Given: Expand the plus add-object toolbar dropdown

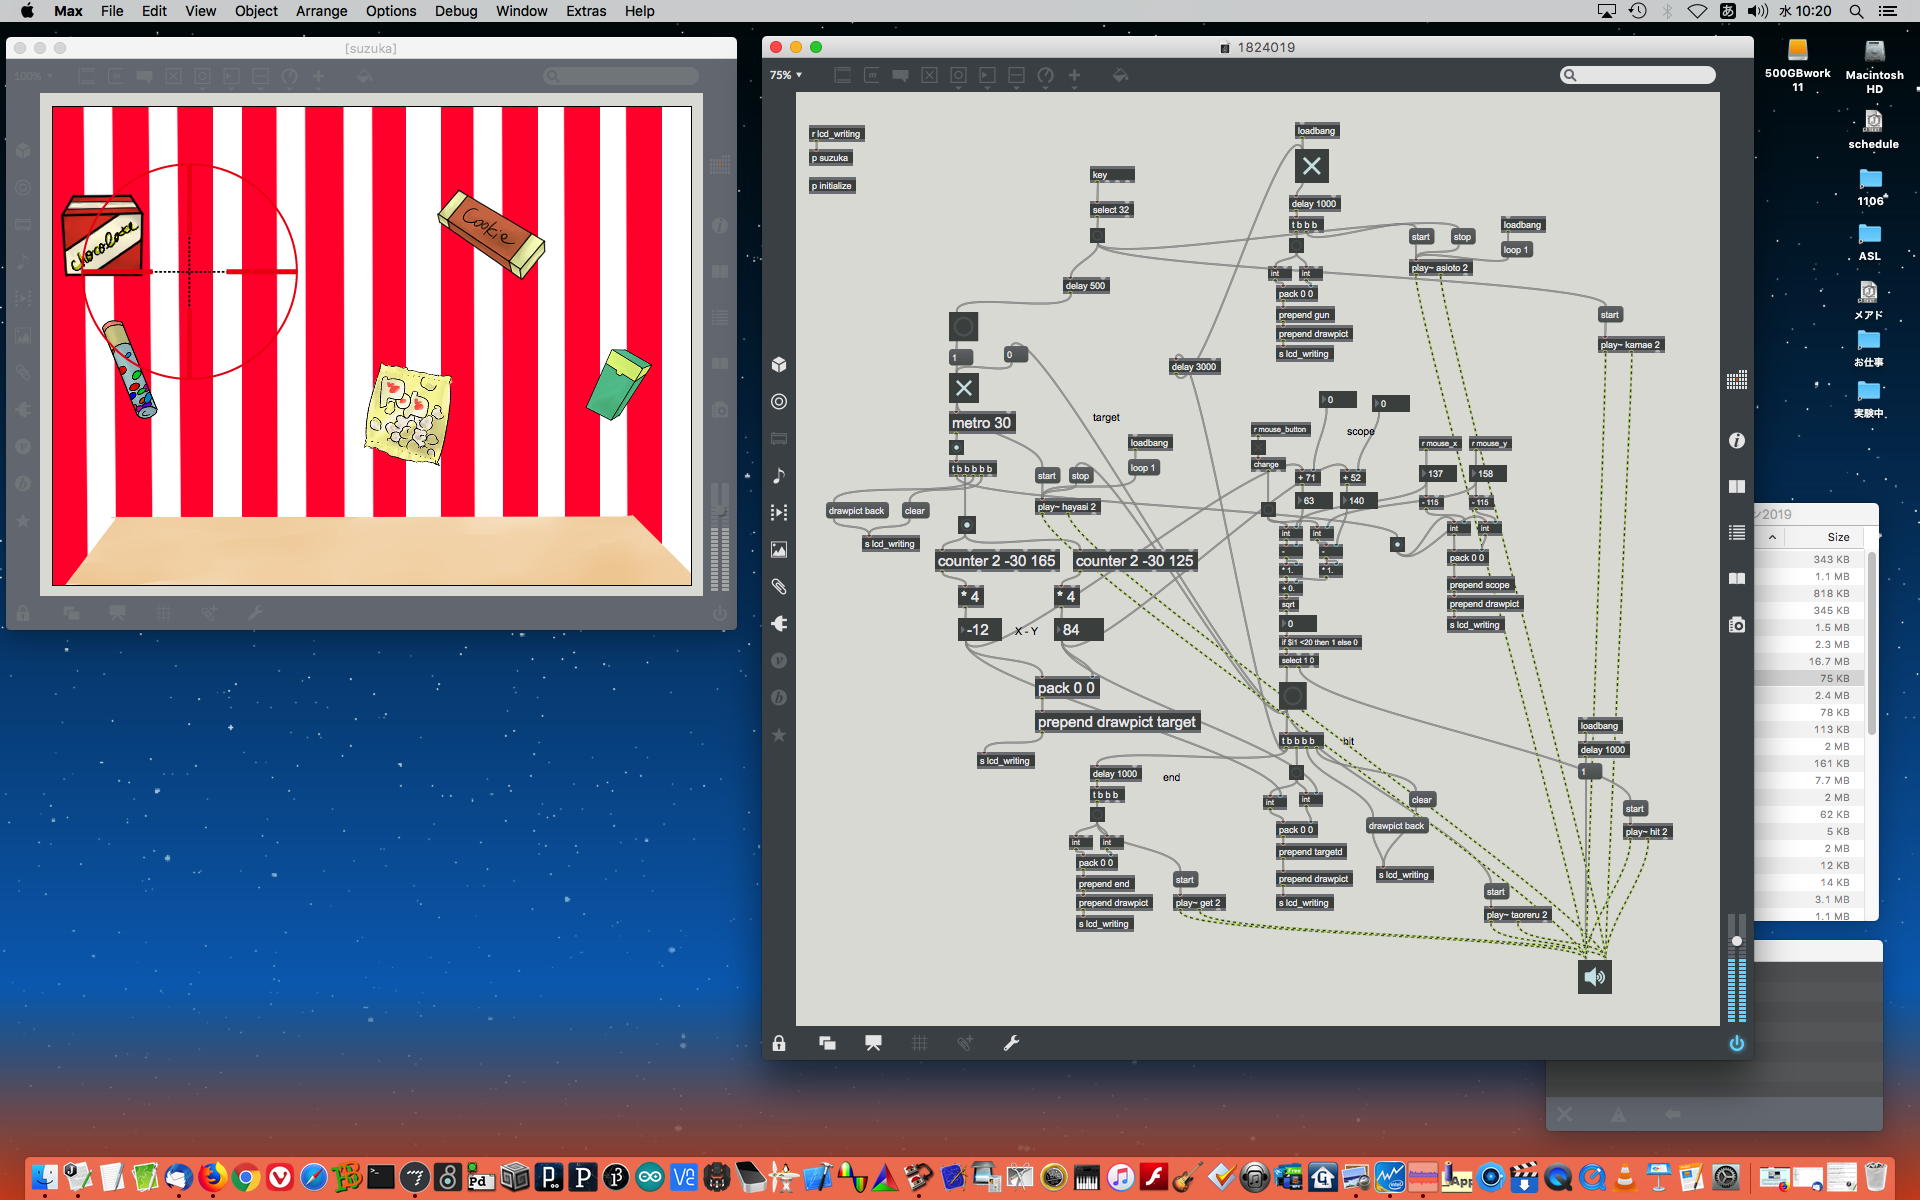Looking at the screenshot, I should point(1074,75).
